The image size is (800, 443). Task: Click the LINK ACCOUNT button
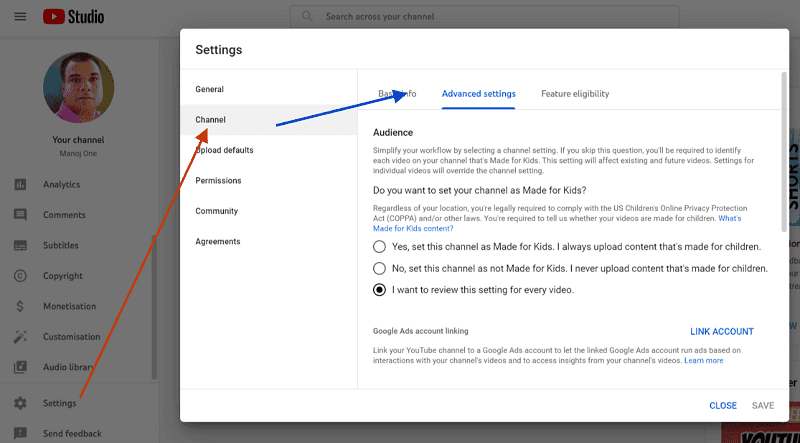click(x=721, y=332)
